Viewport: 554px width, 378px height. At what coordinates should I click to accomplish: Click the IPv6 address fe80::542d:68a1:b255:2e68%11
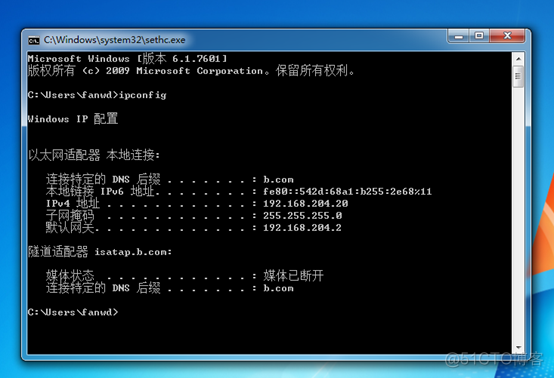tap(347, 191)
